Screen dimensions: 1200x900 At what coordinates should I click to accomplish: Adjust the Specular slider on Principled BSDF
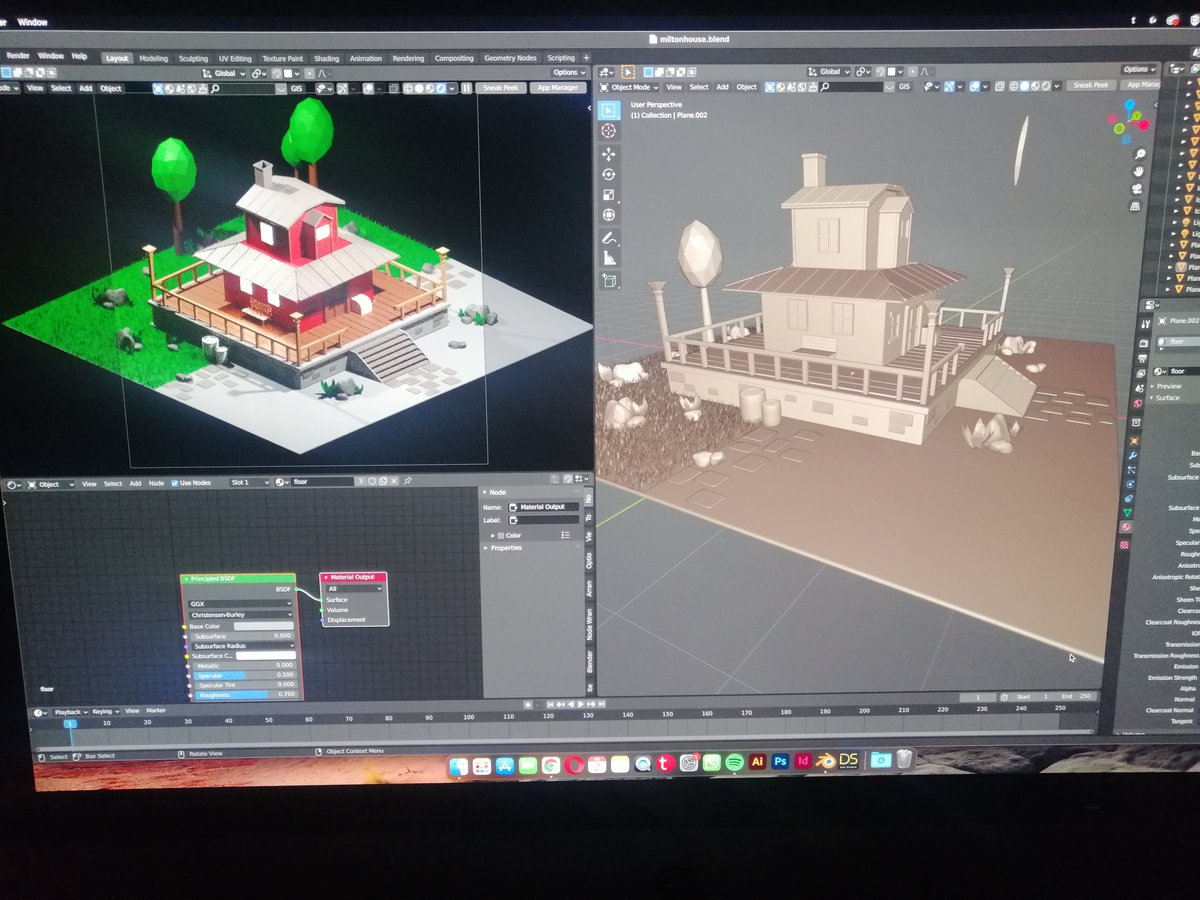tap(244, 675)
